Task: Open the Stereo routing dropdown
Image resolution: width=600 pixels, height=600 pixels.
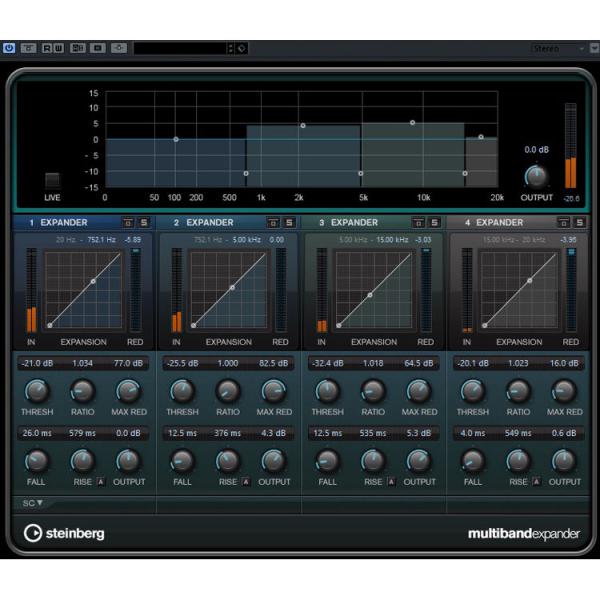Action: (558, 49)
